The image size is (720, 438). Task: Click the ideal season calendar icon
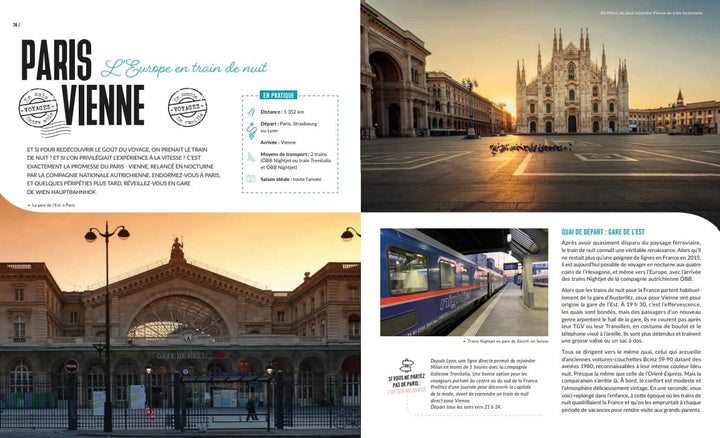pos(251,178)
